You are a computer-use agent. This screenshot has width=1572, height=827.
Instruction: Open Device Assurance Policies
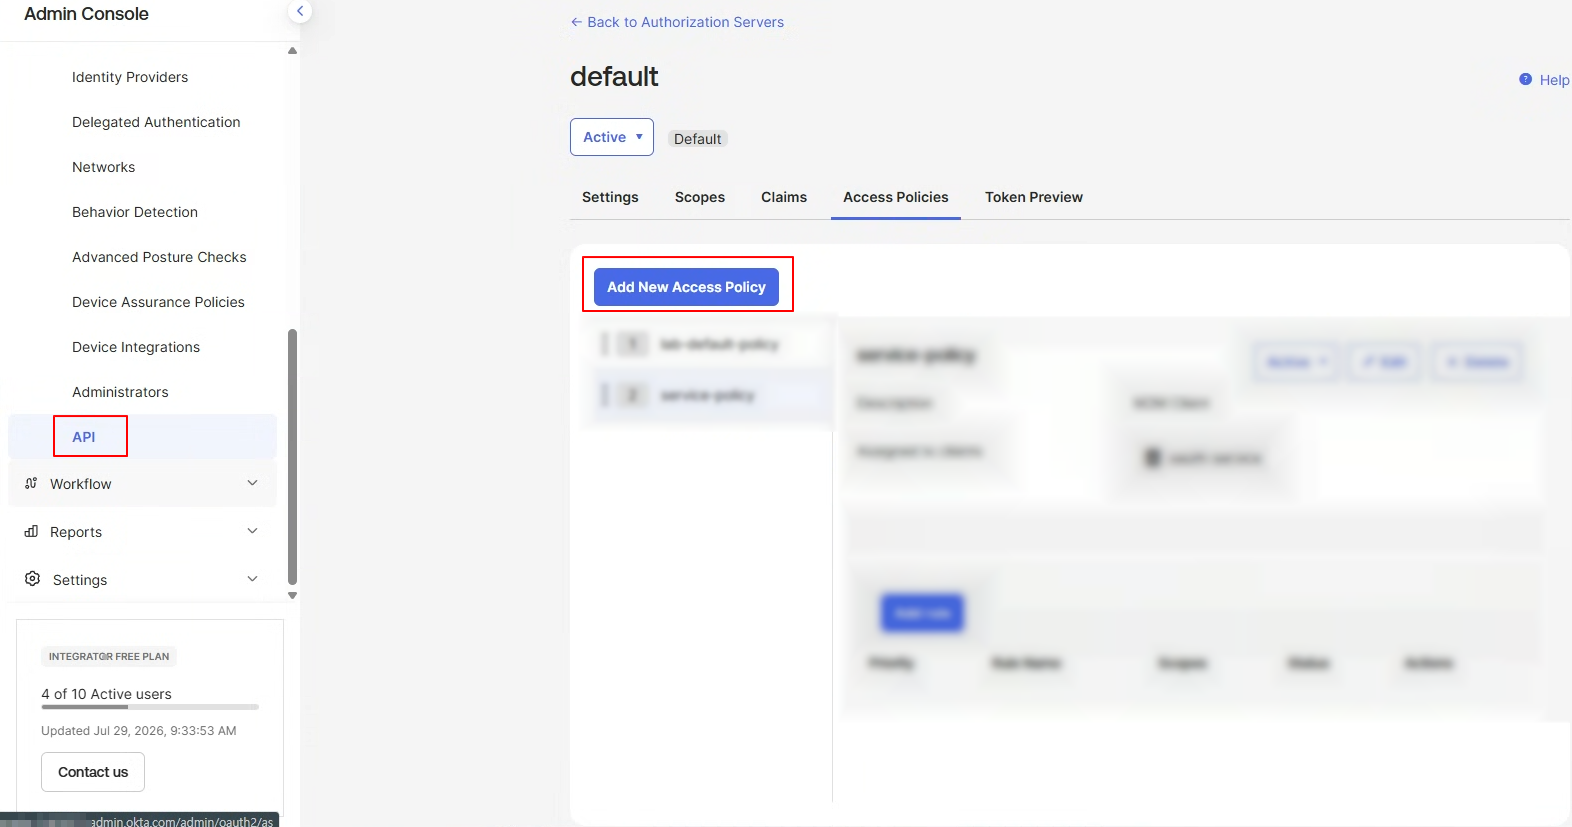coord(158,302)
